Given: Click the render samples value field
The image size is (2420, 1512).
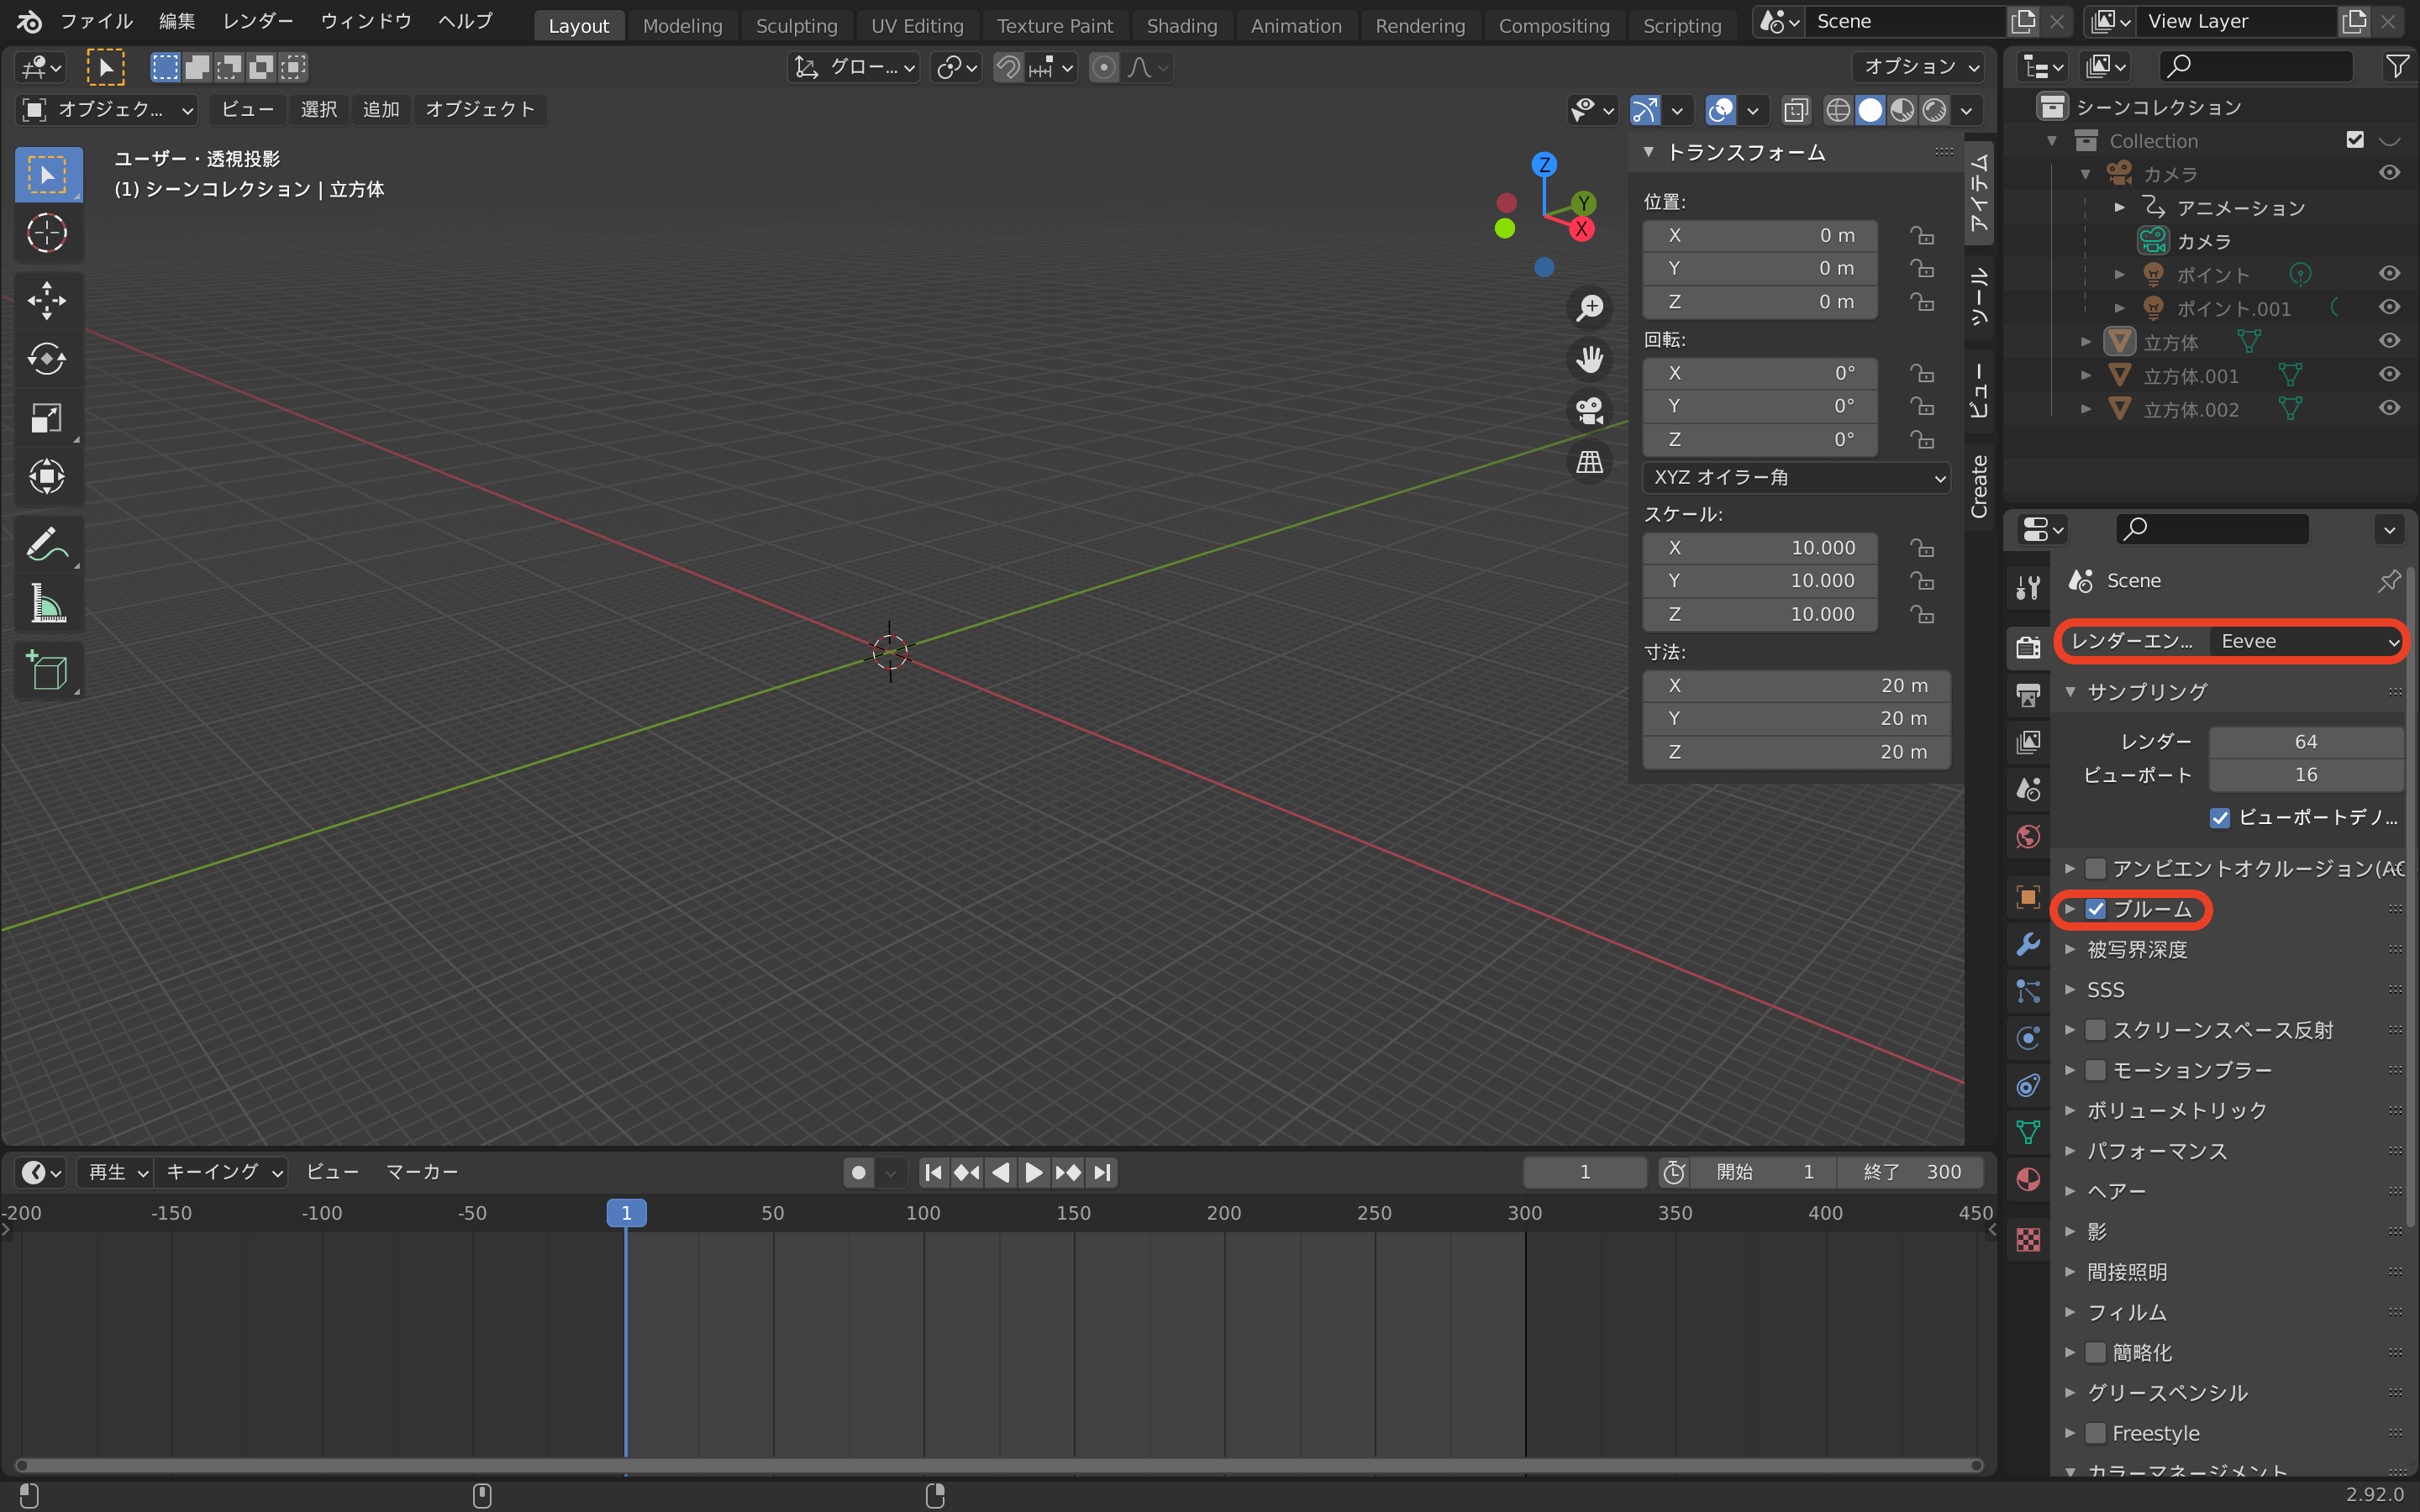Looking at the screenshot, I should (x=2305, y=742).
